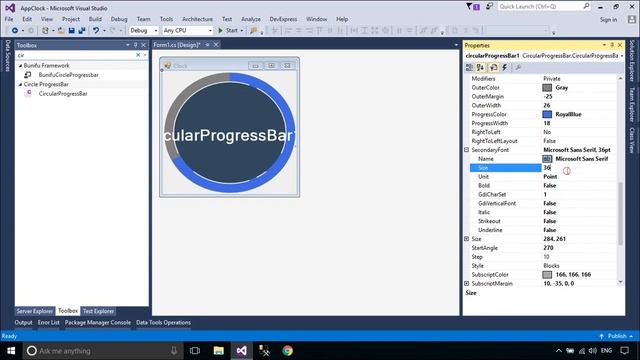Screen dimensions: 640x360
Task: Collapse the SecondaryFont property group
Action: coord(467,150)
